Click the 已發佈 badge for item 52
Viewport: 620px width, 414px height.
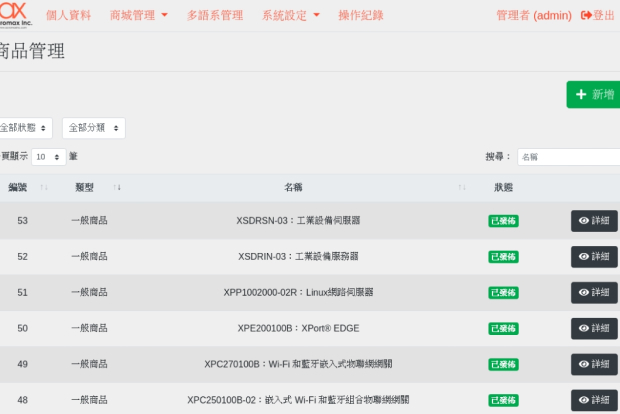[x=503, y=257]
